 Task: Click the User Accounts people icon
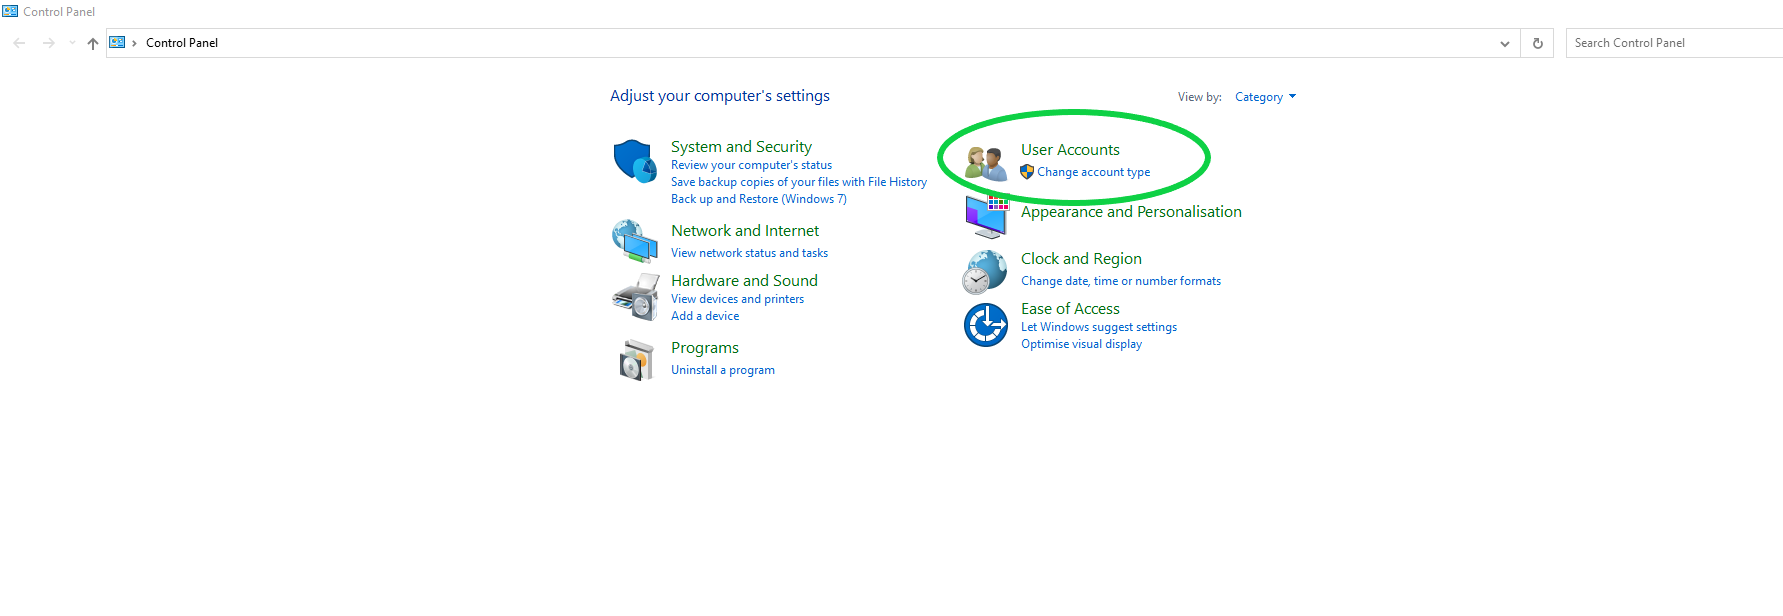click(986, 163)
